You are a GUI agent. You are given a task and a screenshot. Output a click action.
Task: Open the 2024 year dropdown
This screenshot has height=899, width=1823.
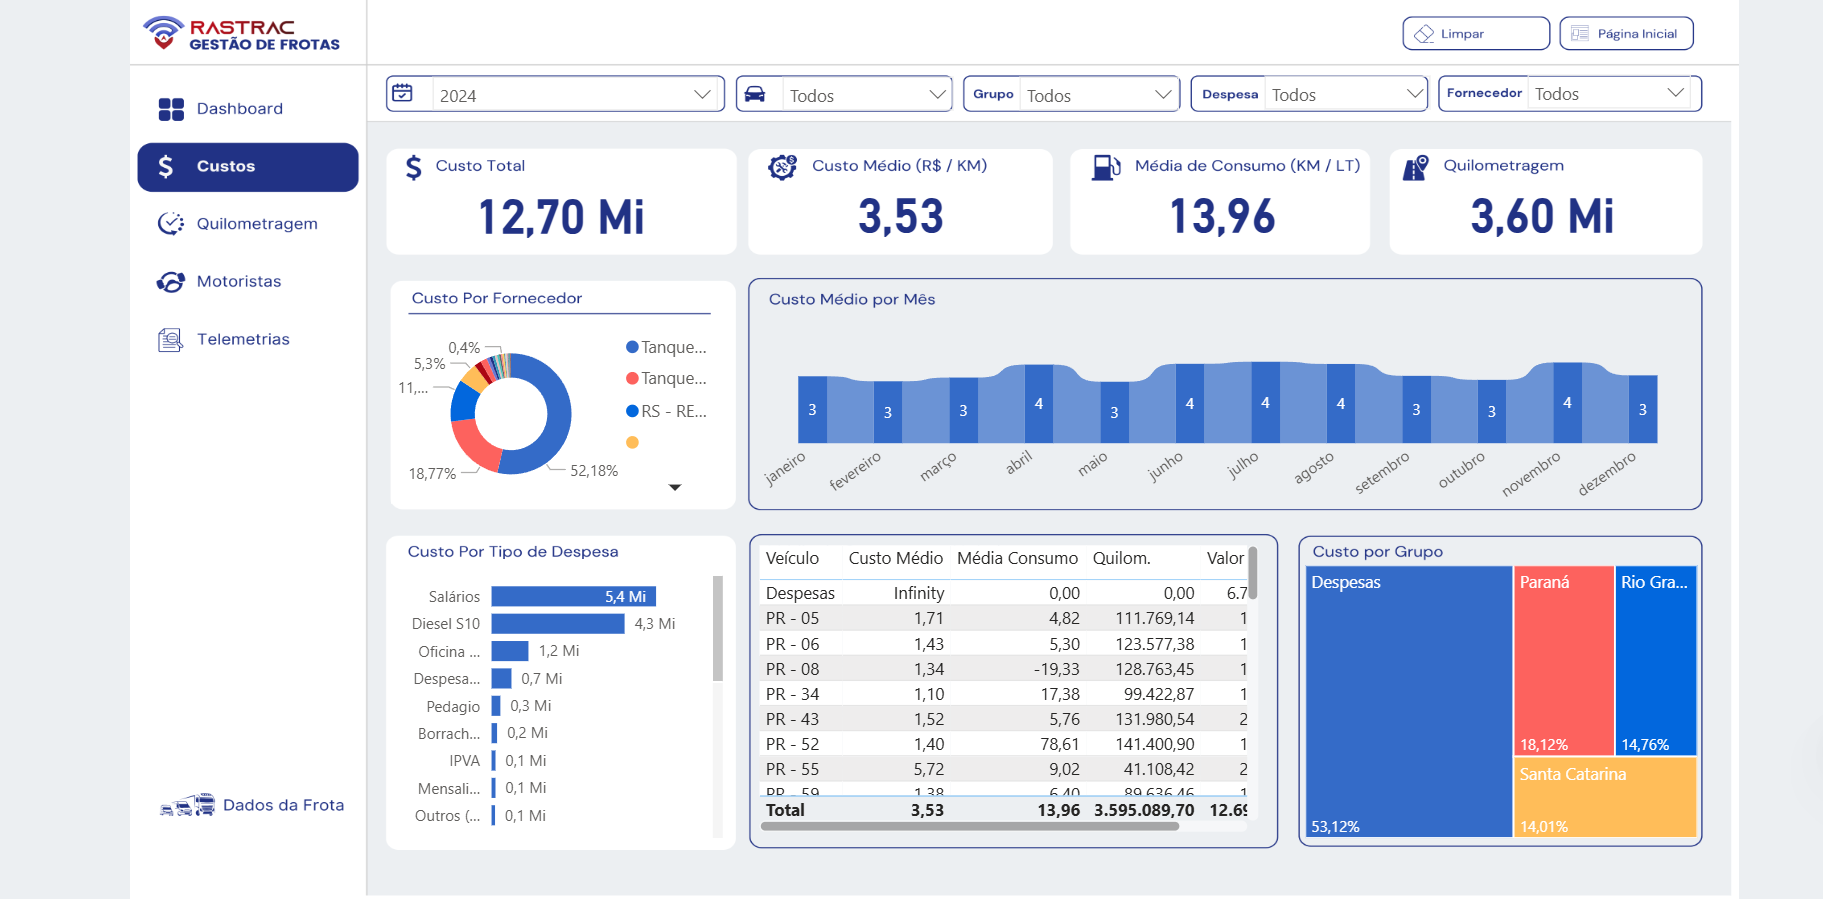[x=578, y=95]
